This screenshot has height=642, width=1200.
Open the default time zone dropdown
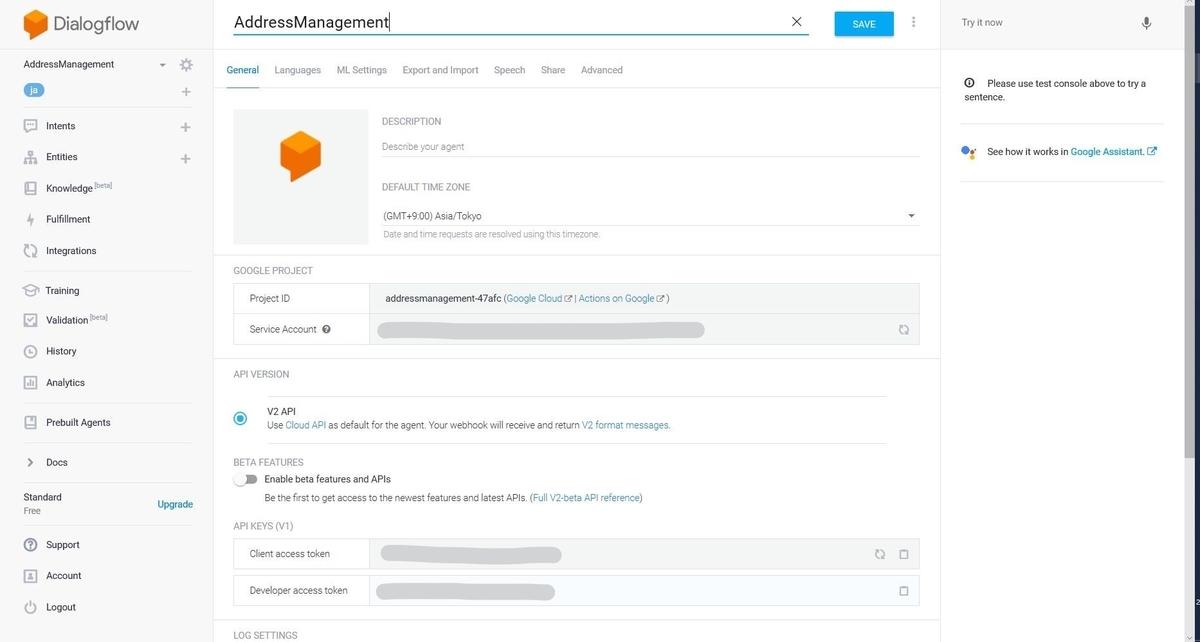[x=911, y=216]
